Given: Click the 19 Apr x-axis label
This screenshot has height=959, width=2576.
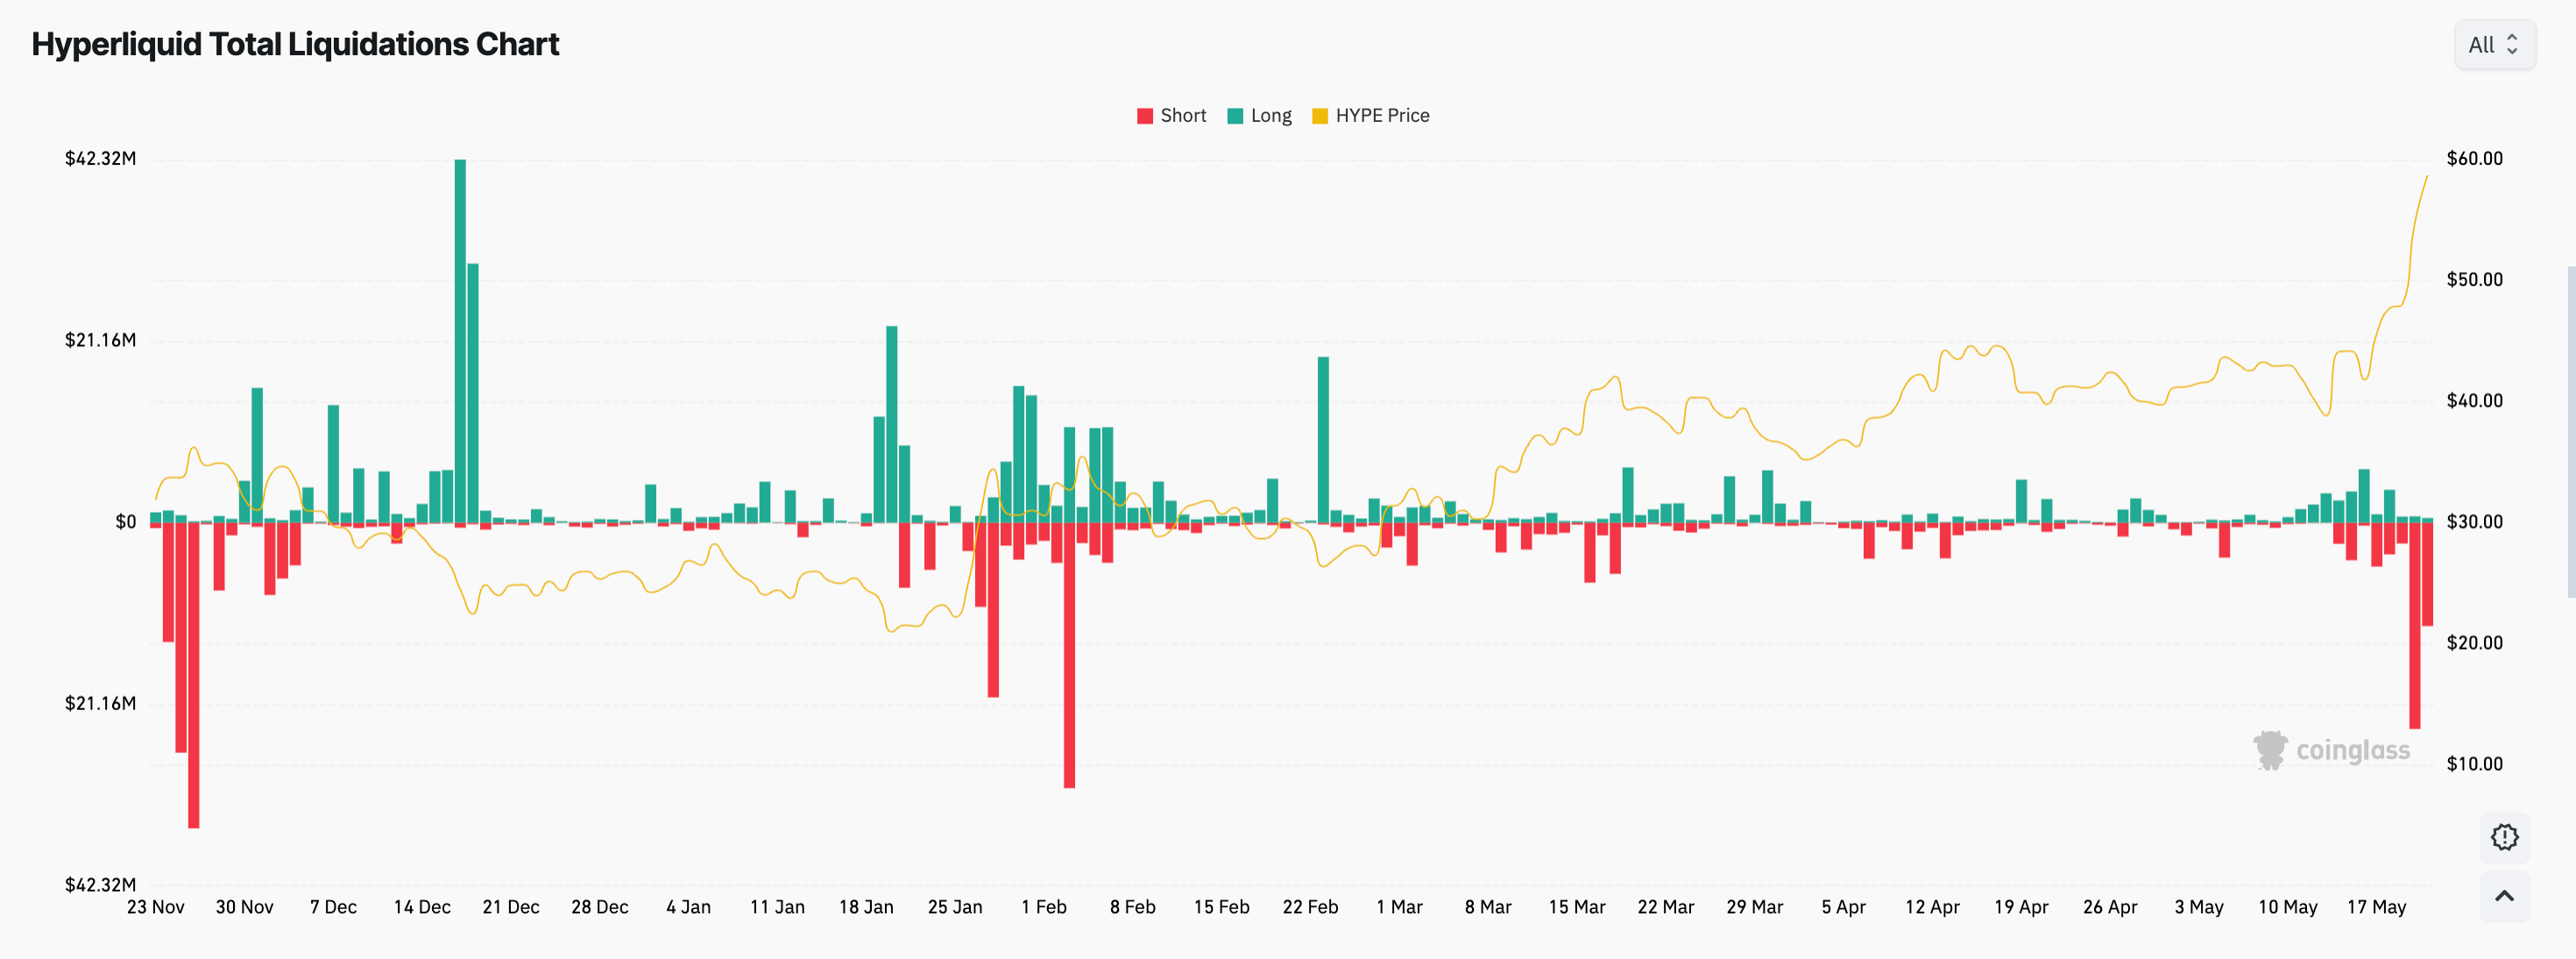Looking at the screenshot, I should [2021, 907].
